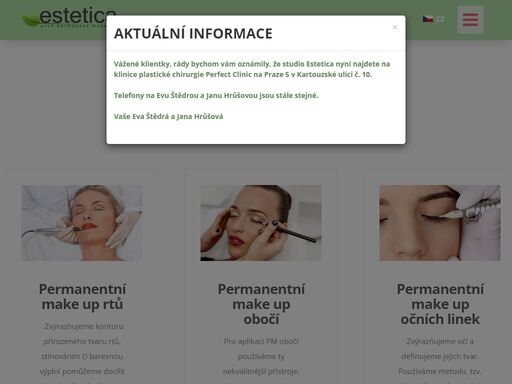
Task: Click the signature Vaše Eva Štědrá
Action: 168,116
